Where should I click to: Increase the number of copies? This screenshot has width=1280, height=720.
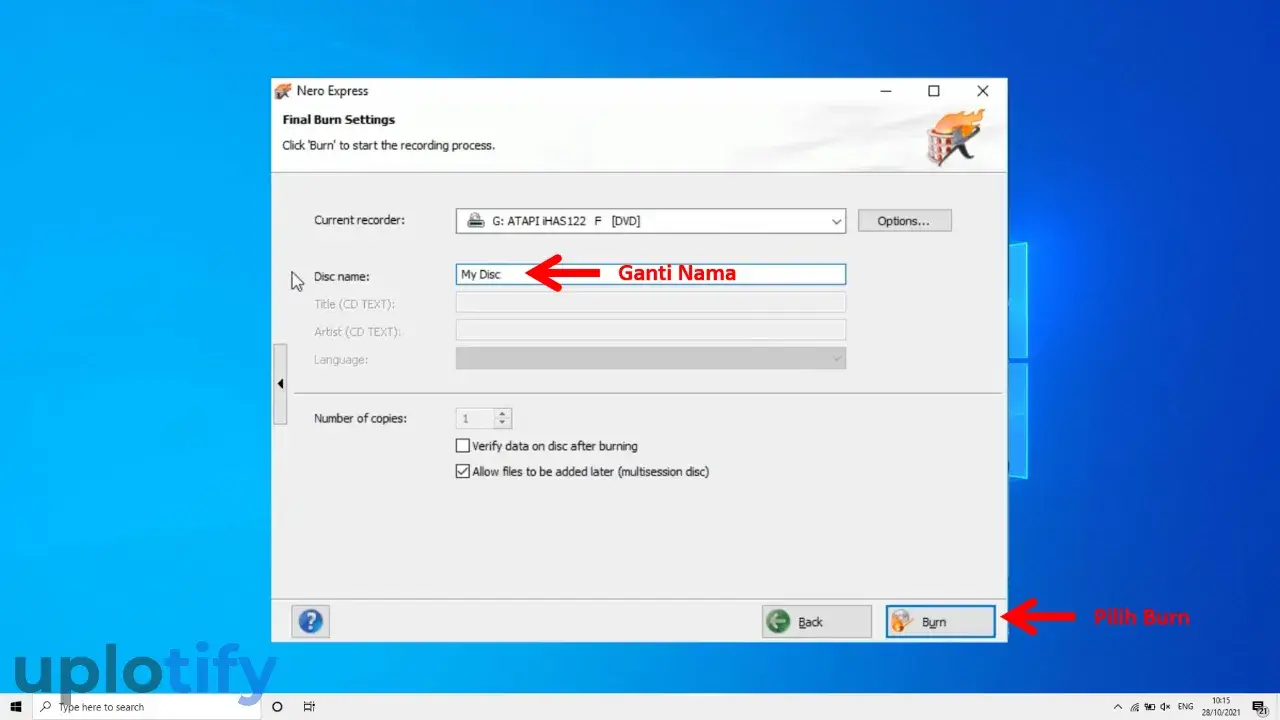(x=503, y=414)
